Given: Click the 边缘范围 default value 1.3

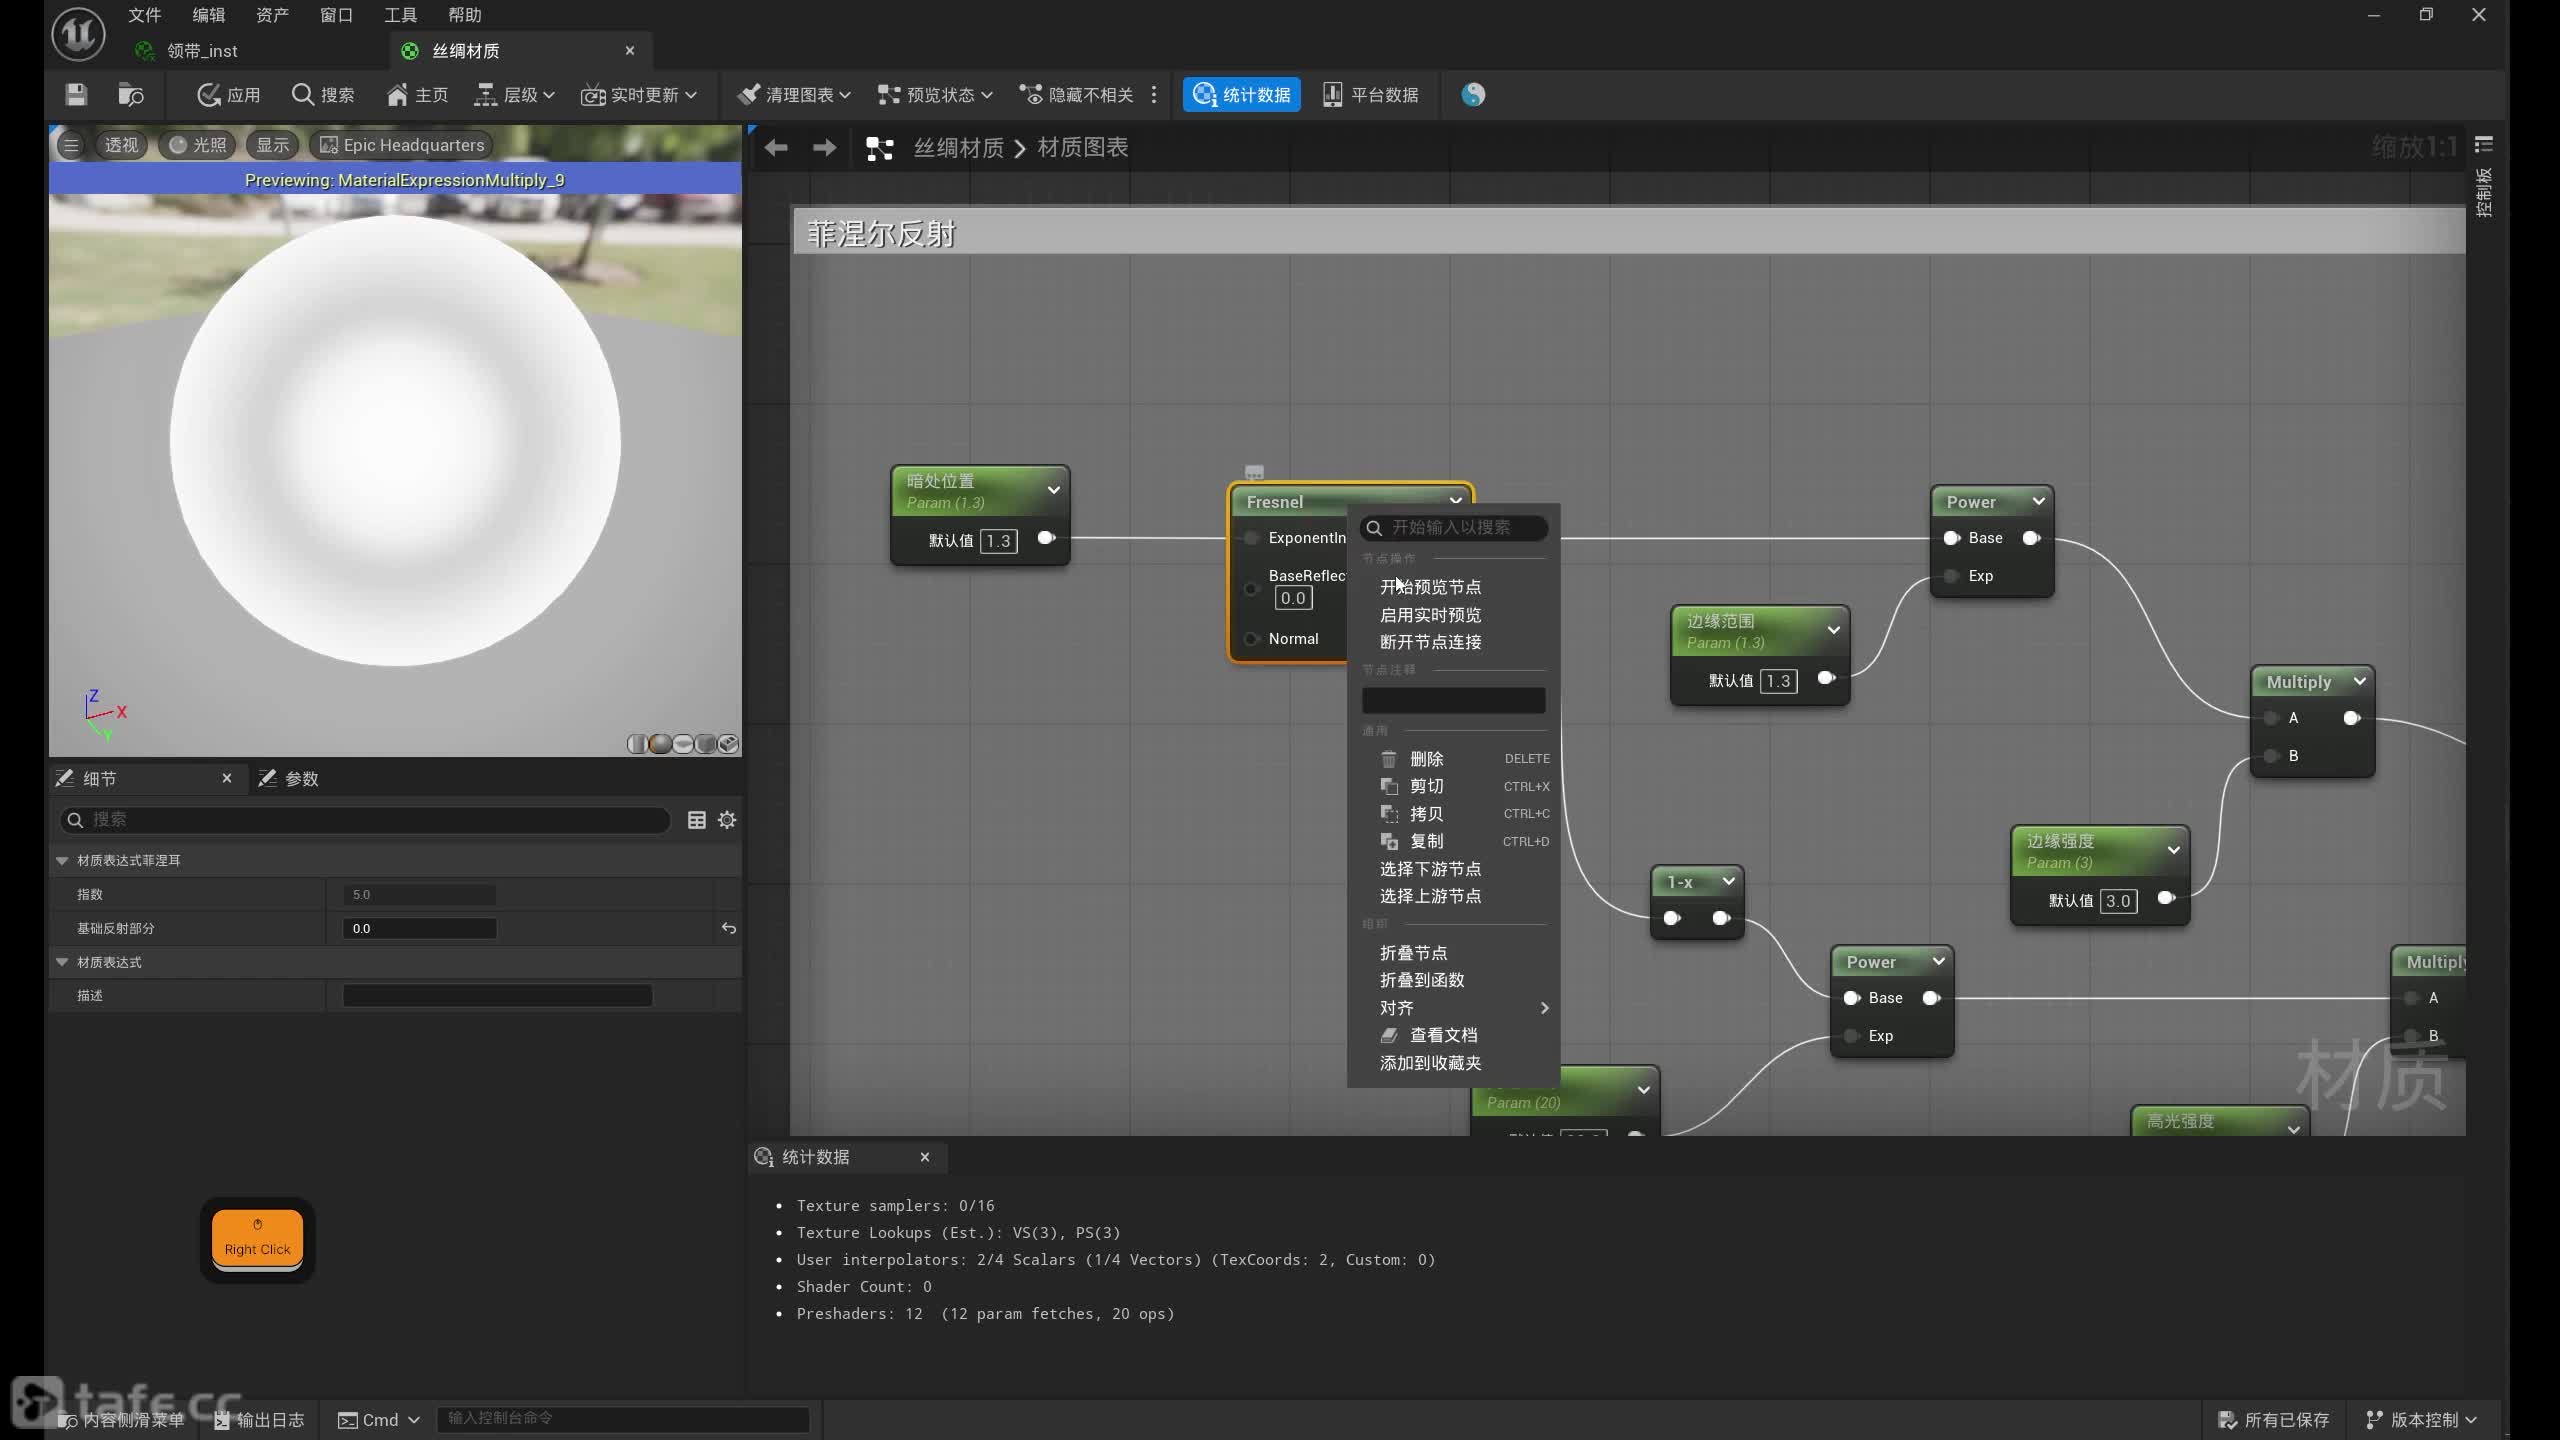Looking at the screenshot, I should coord(1778,681).
